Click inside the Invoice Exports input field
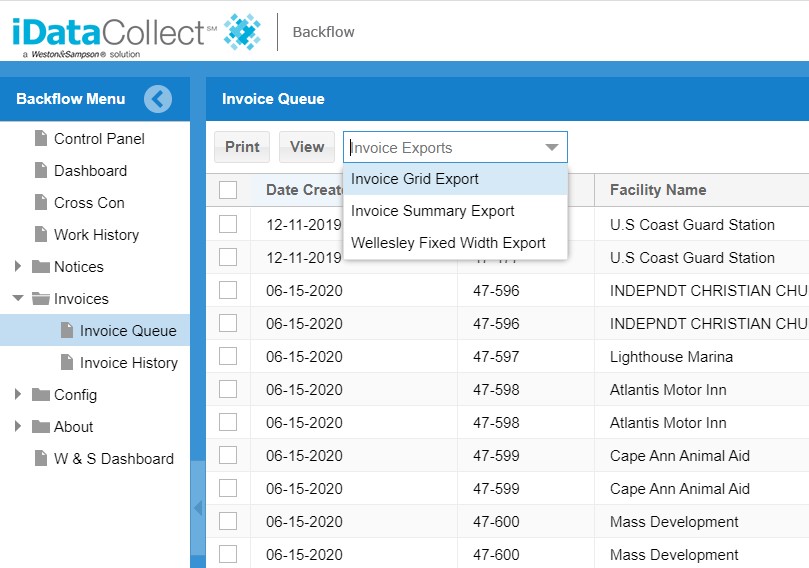The height and width of the screenshot is (568, 809). (444, 148)
